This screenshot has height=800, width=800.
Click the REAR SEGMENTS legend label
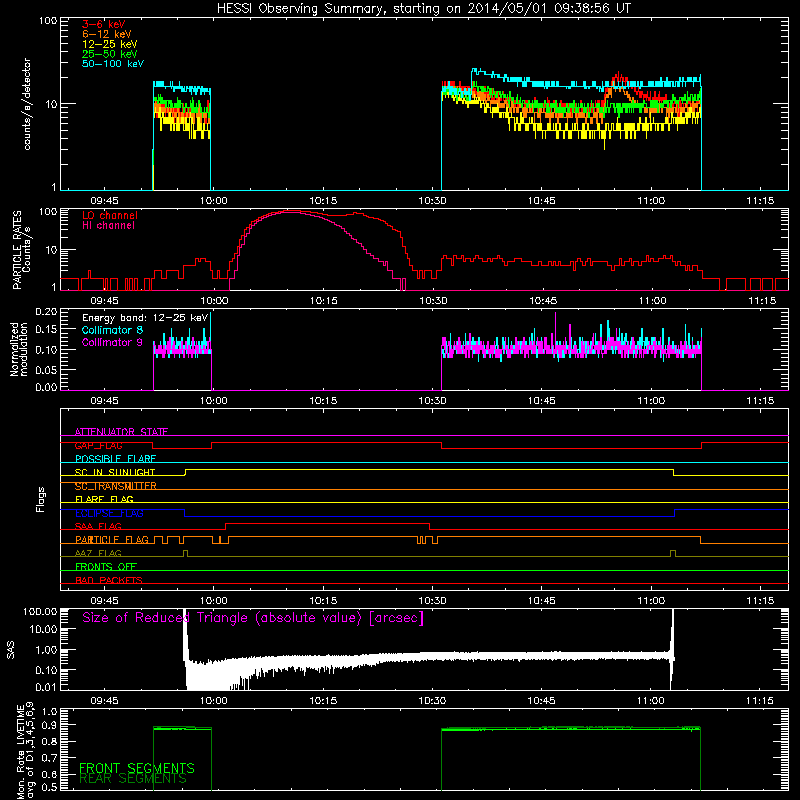coord(133,778)
